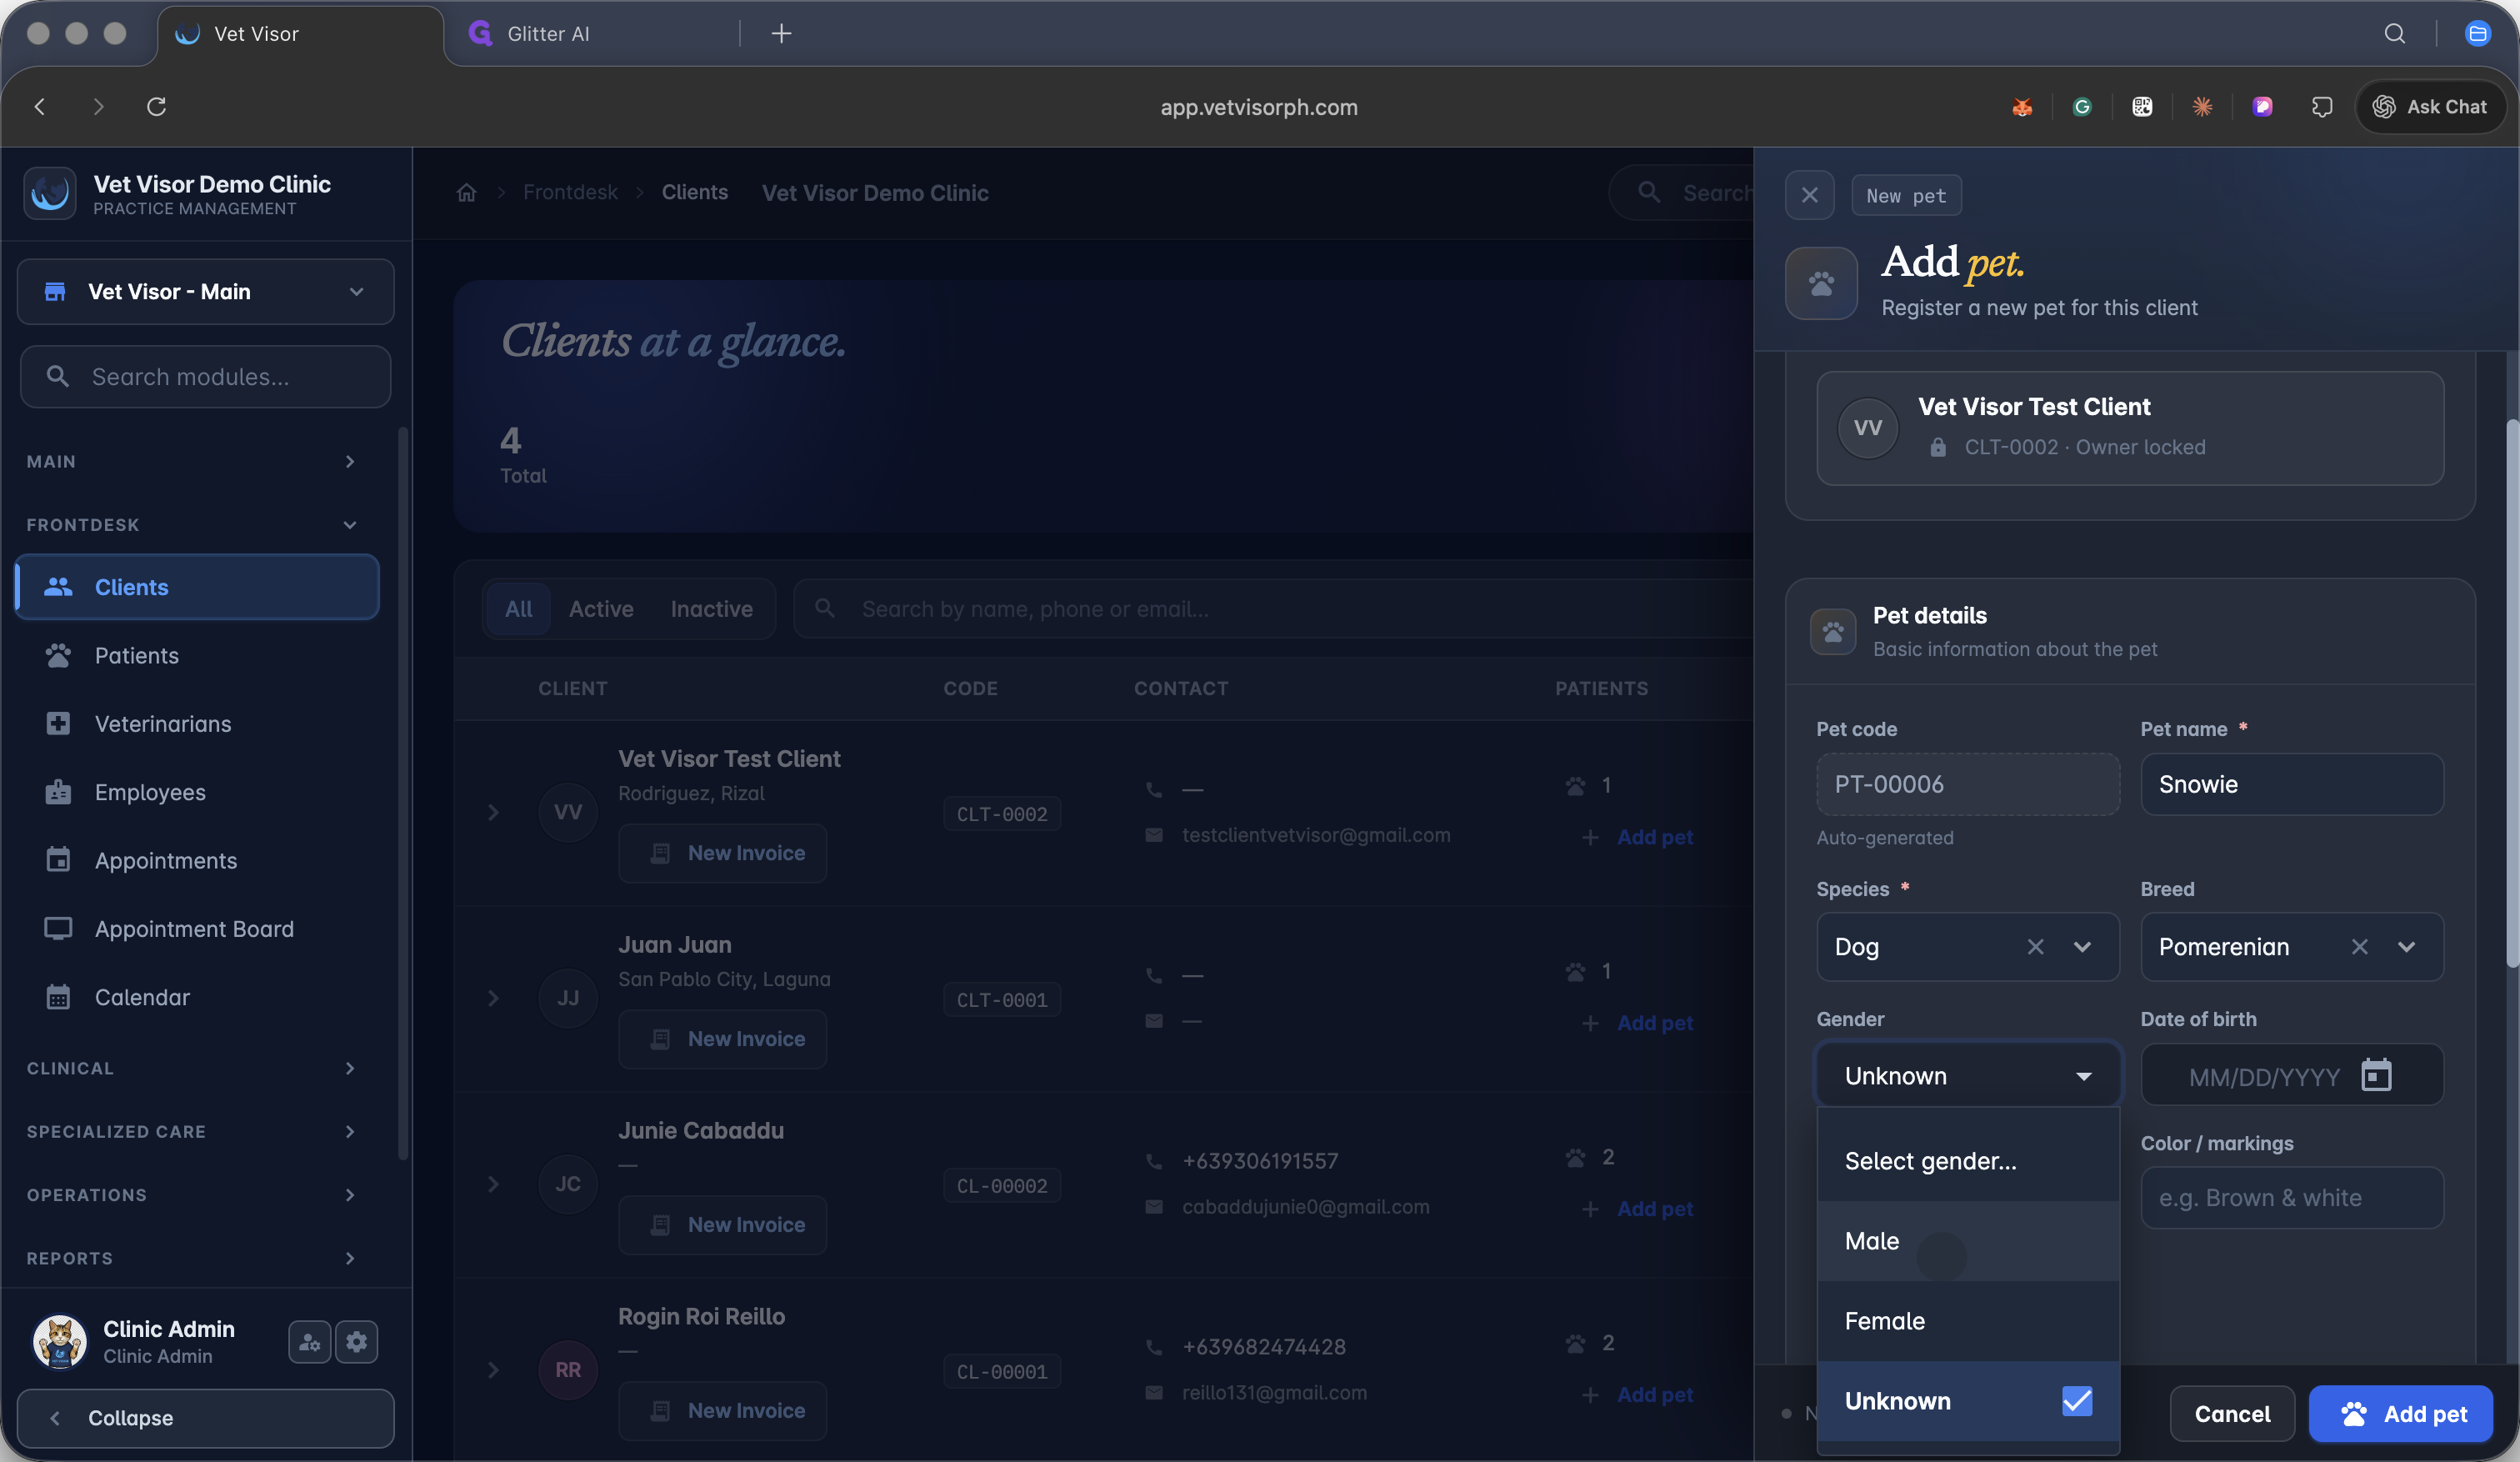Pick the checked Unknown gender option
This screenshot has width=2520, height=1462.
pyautogui.click(x=1967, y=1401)
